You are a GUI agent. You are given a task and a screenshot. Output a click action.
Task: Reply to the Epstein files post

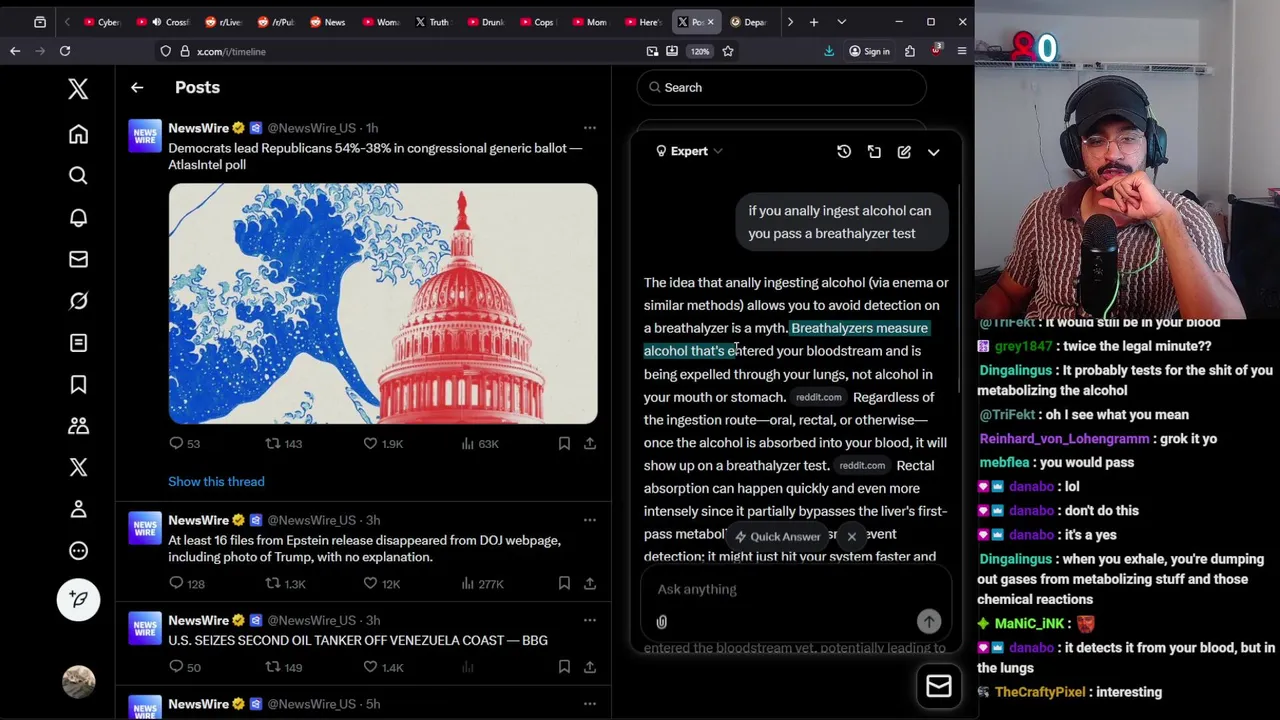click(186, 583)
